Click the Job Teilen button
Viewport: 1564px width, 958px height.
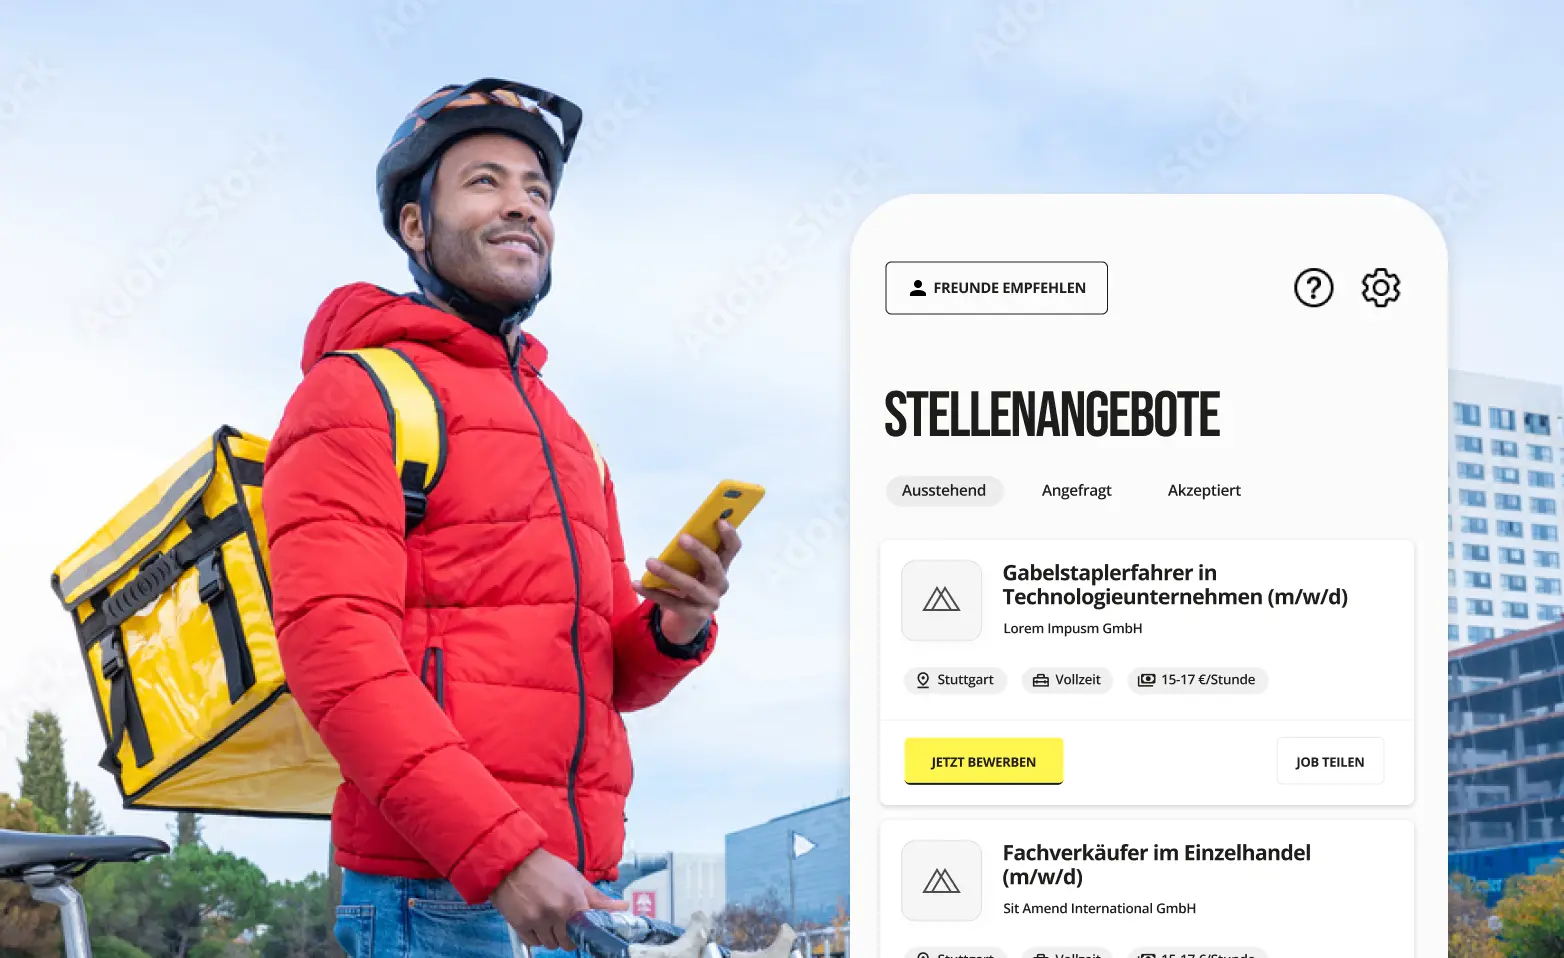click(1330, 761)
